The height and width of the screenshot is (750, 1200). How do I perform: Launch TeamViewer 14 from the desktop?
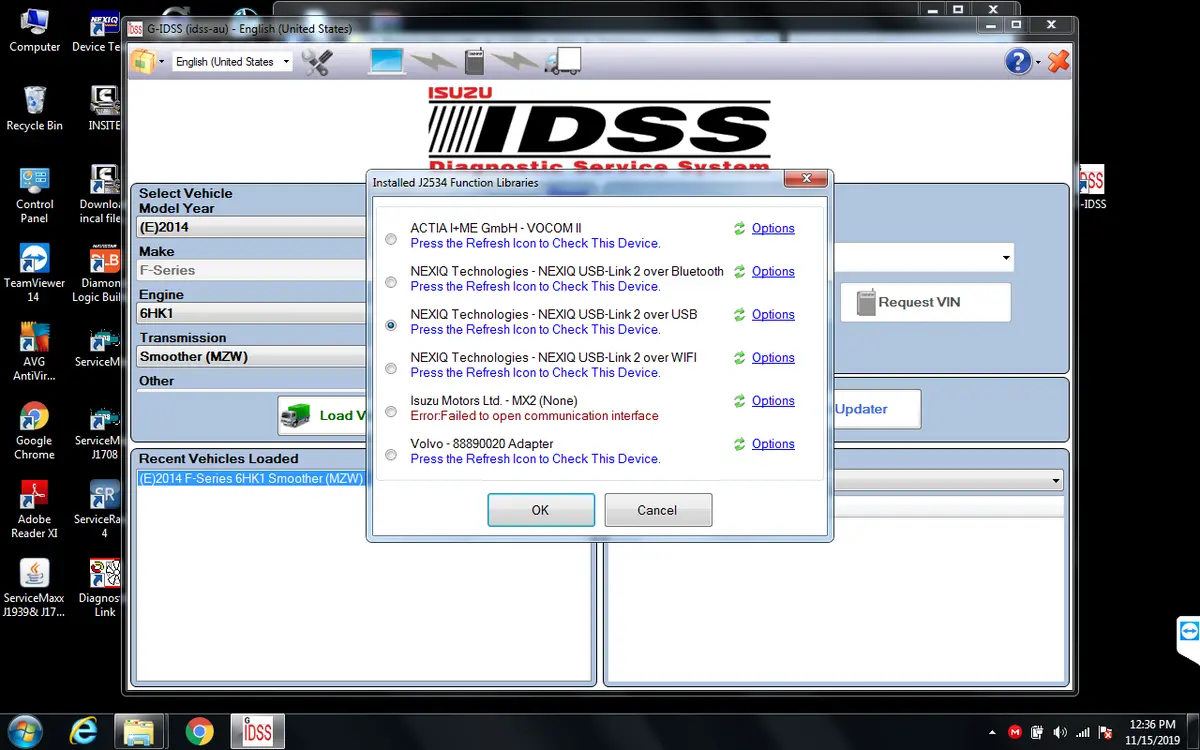(34, 273)
